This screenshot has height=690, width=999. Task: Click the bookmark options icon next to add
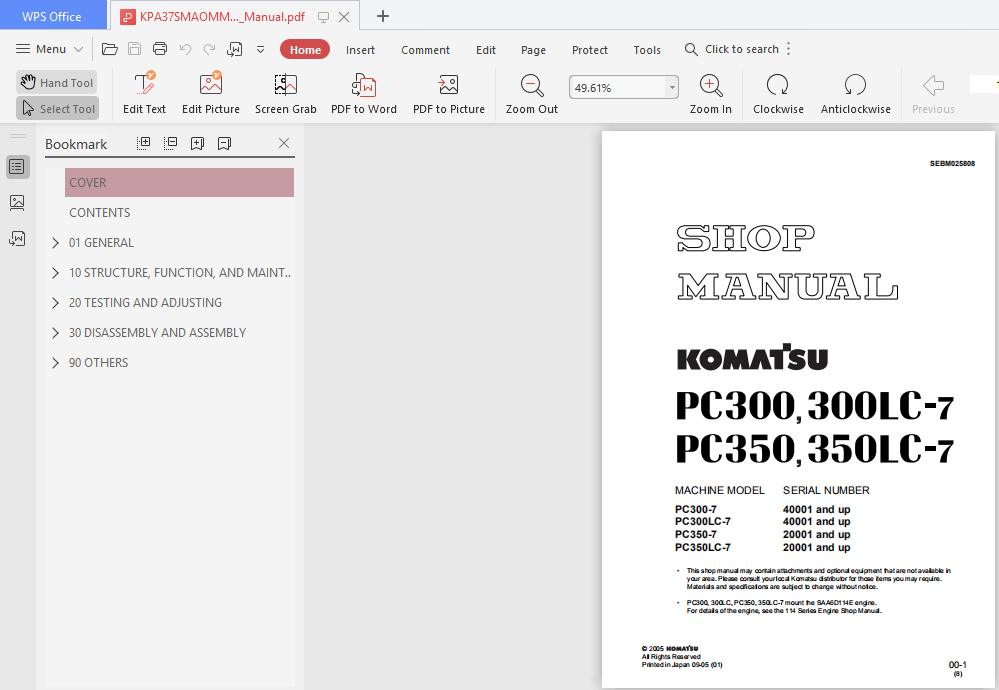coord(224,143)
